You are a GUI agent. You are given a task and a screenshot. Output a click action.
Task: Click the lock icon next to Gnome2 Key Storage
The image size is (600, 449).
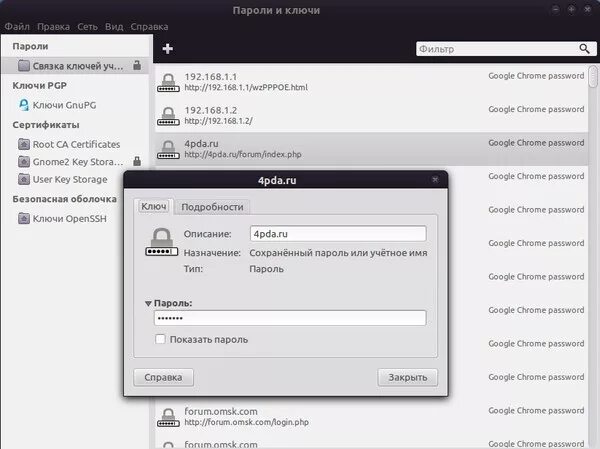click(137, 161)
